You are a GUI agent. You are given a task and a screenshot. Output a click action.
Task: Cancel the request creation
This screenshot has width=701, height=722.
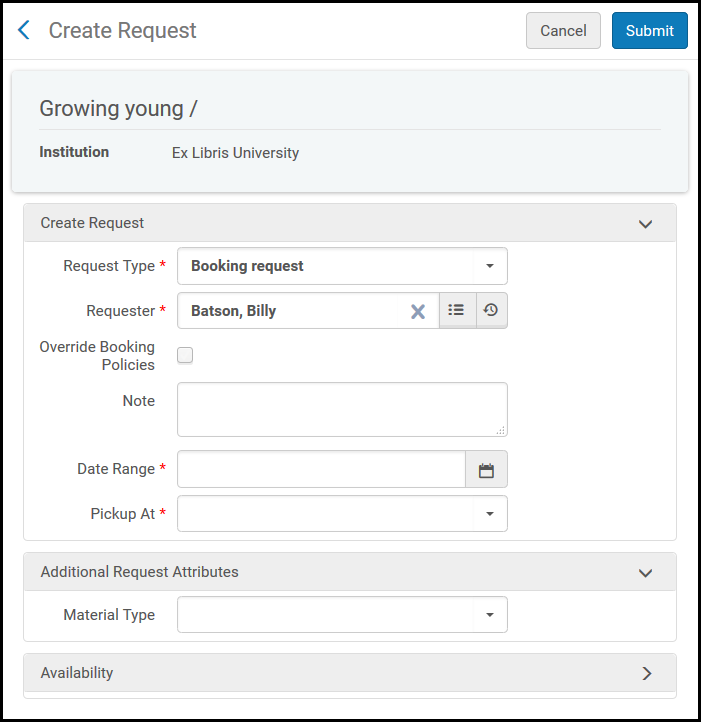(563, 31)
